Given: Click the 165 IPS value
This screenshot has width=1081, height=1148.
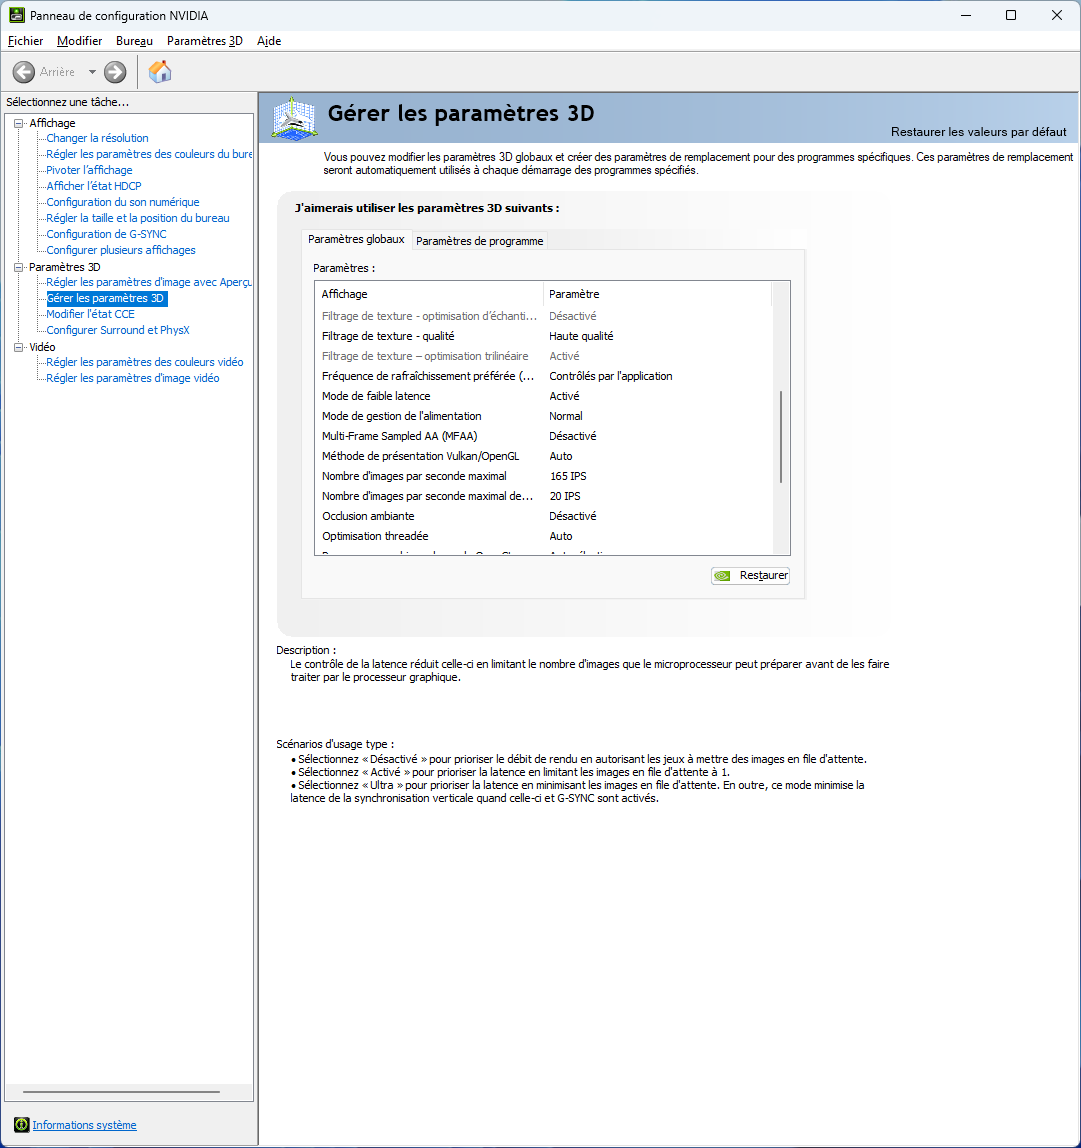Looking at the screenshot, I should point(568,476).
